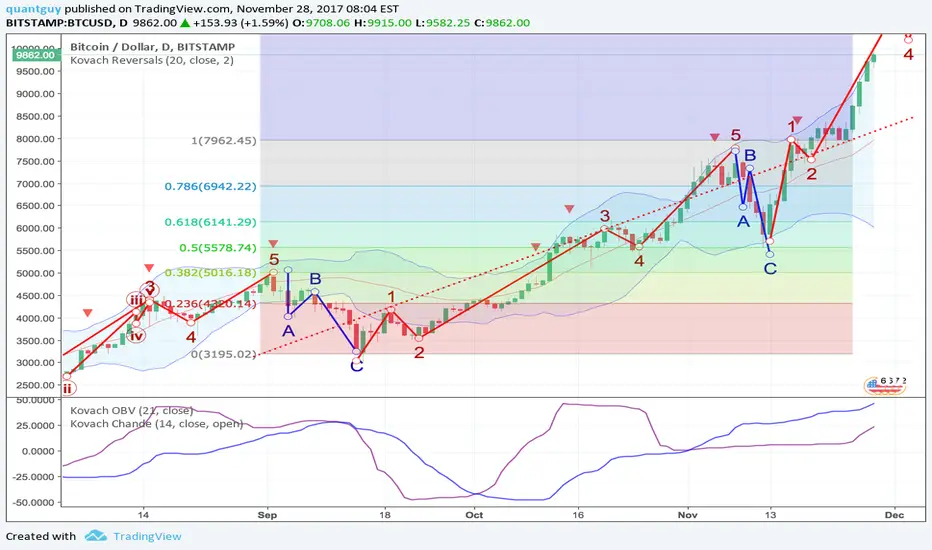Click the circled ii wave marker
Screen dimensions: 932x550
(67, 389)
